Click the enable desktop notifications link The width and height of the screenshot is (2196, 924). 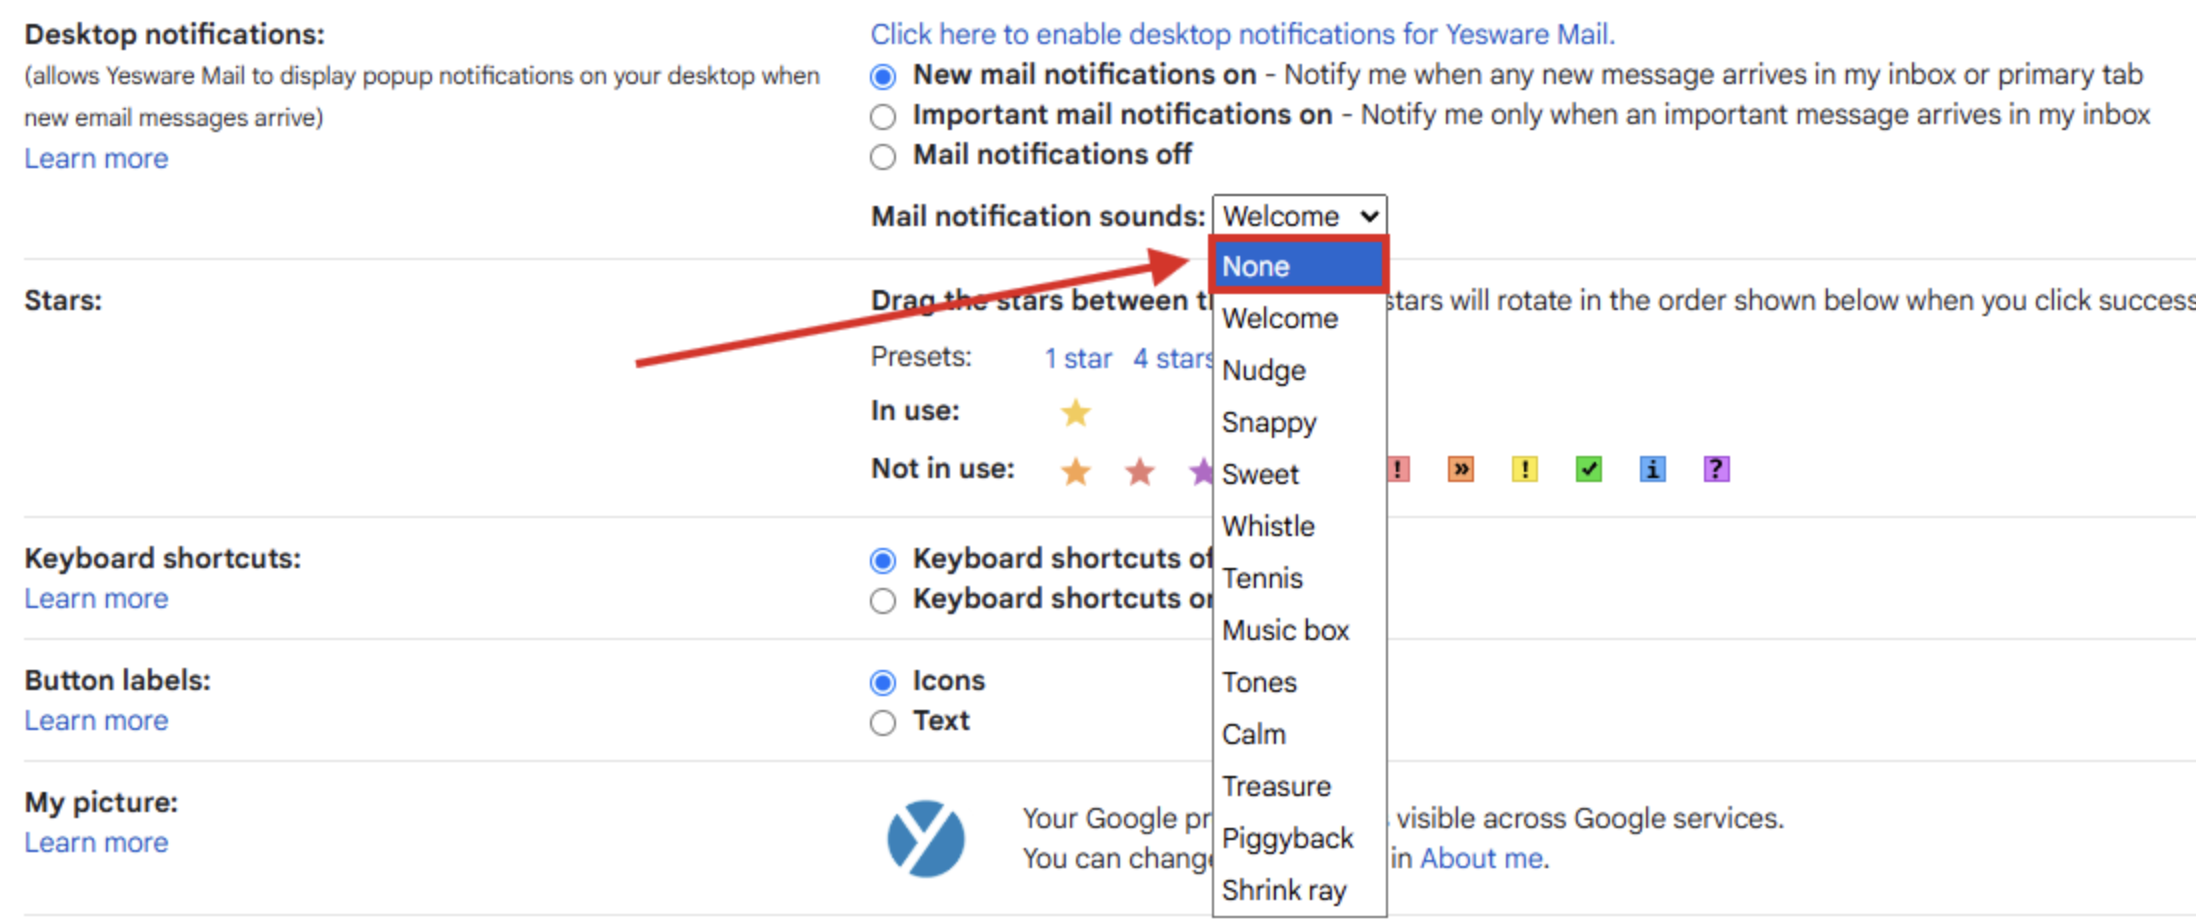click(x=1242, y=34)
